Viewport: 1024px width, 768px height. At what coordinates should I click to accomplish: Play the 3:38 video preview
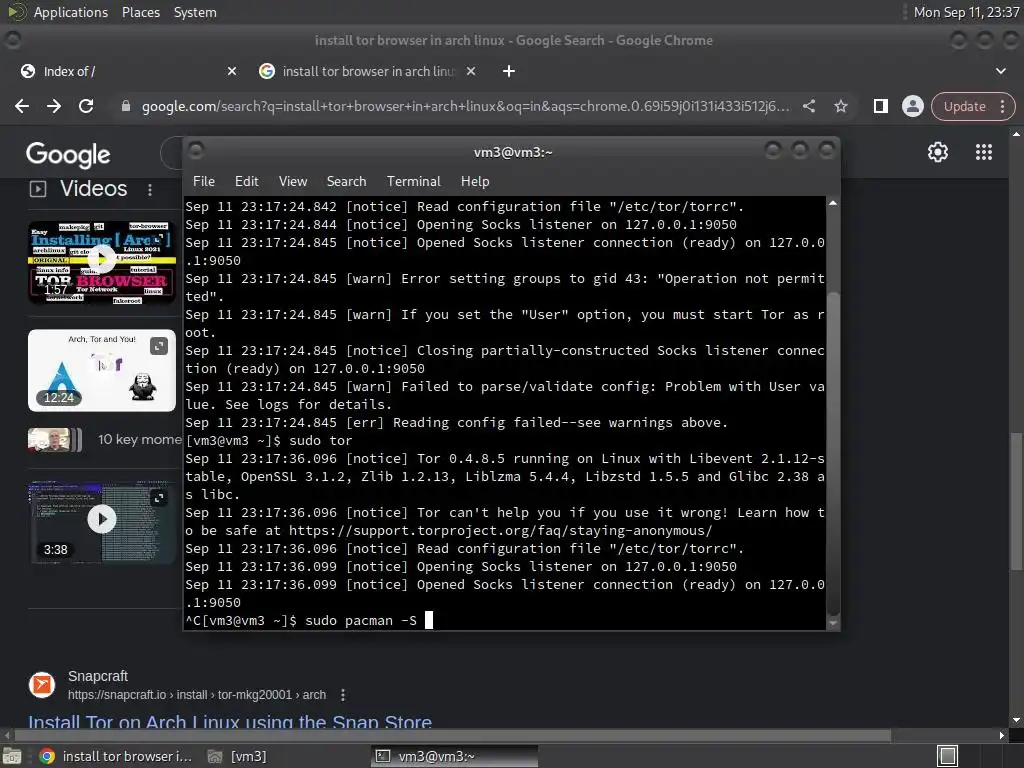pos(101,519)
